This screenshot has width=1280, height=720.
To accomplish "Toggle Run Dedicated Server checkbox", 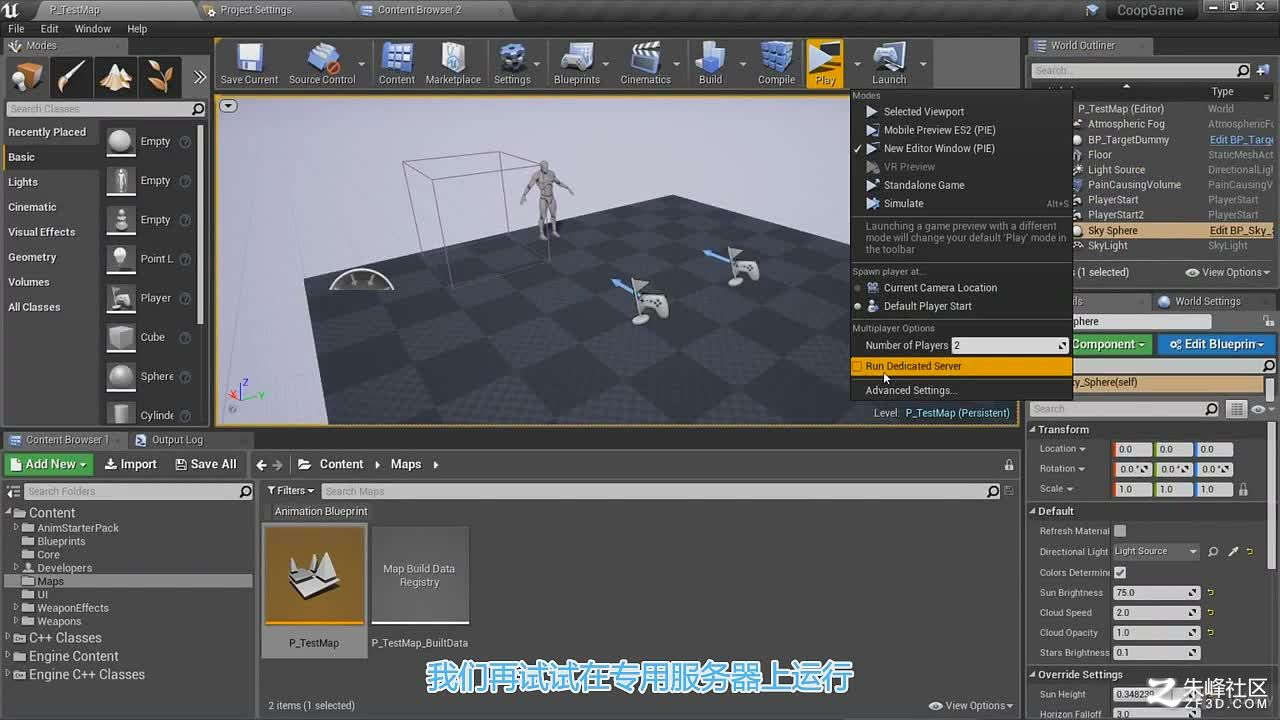I will (857, 366).
